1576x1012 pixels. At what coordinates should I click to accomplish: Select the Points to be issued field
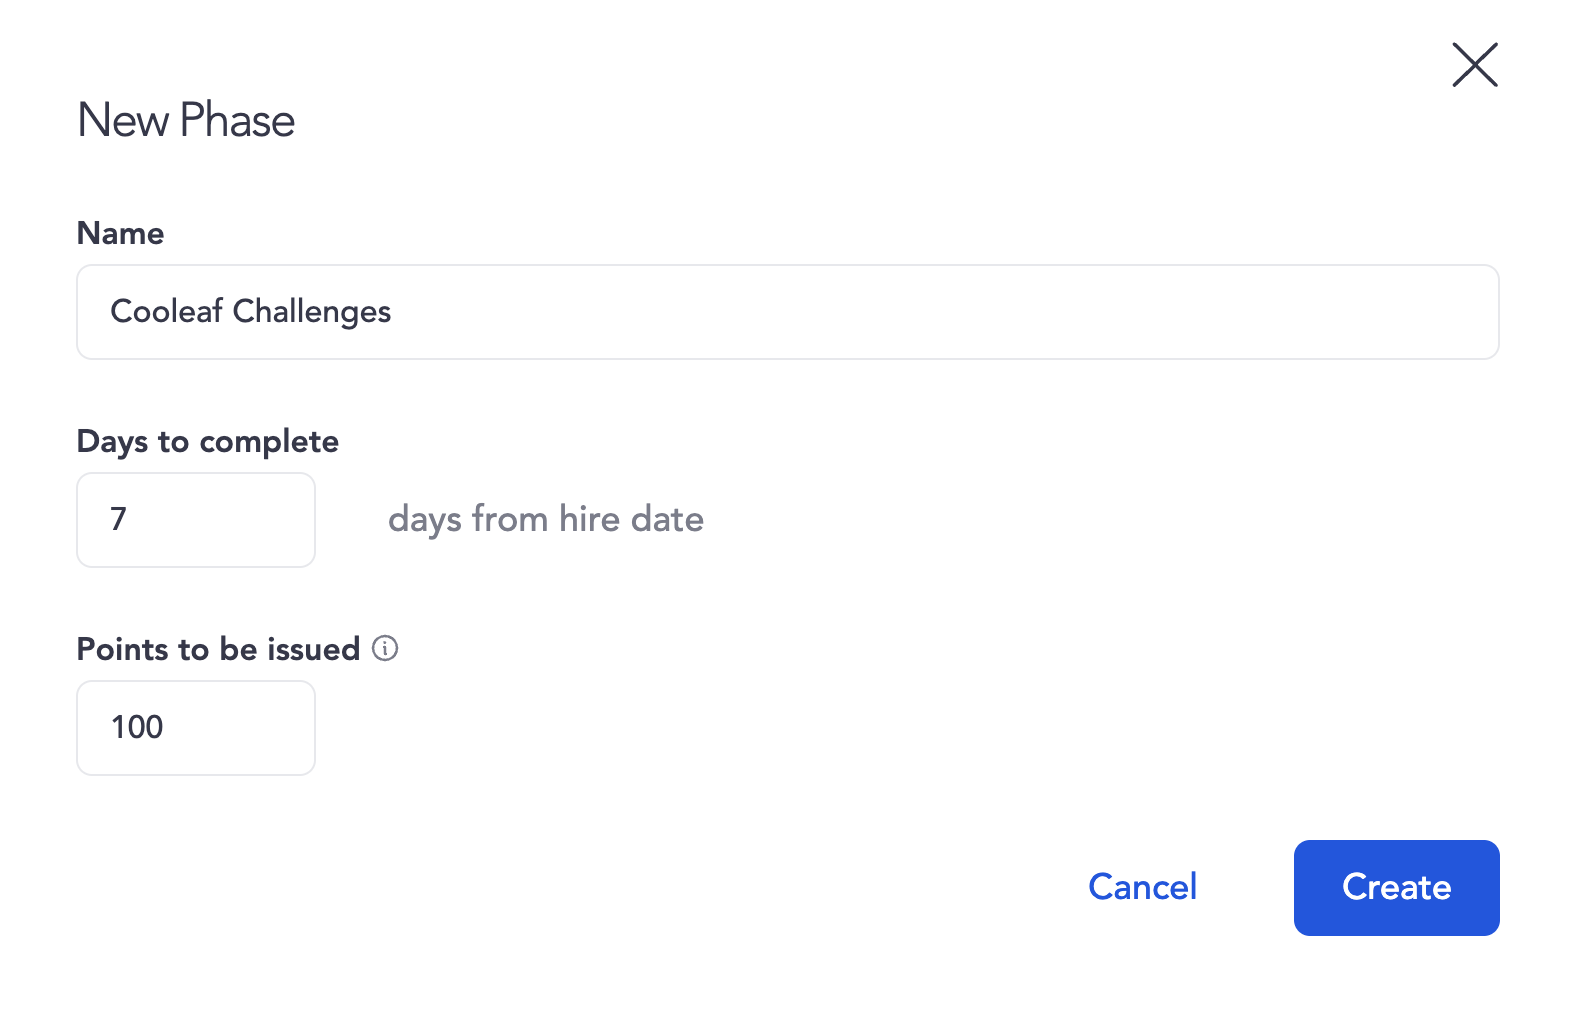click(x=196, y=728)
